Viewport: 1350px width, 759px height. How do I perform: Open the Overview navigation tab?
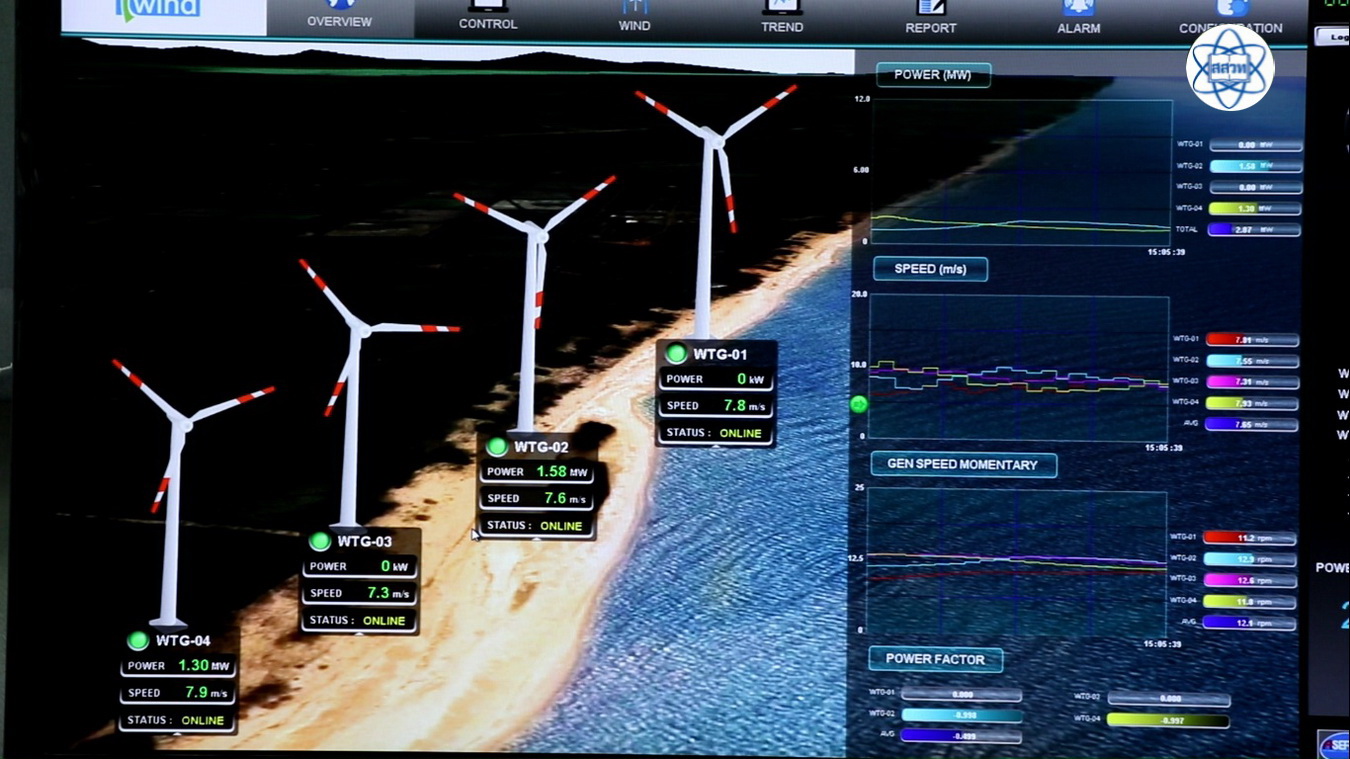(x=340, y=15)
